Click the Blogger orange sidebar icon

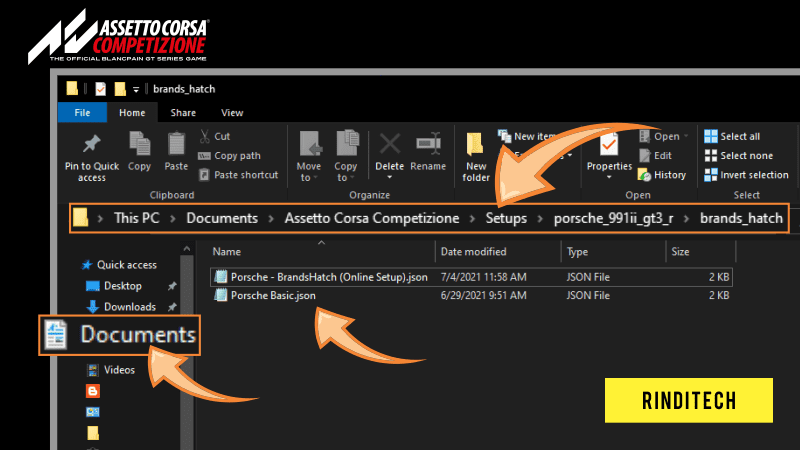pyautogui.click(x=93, y=391)
